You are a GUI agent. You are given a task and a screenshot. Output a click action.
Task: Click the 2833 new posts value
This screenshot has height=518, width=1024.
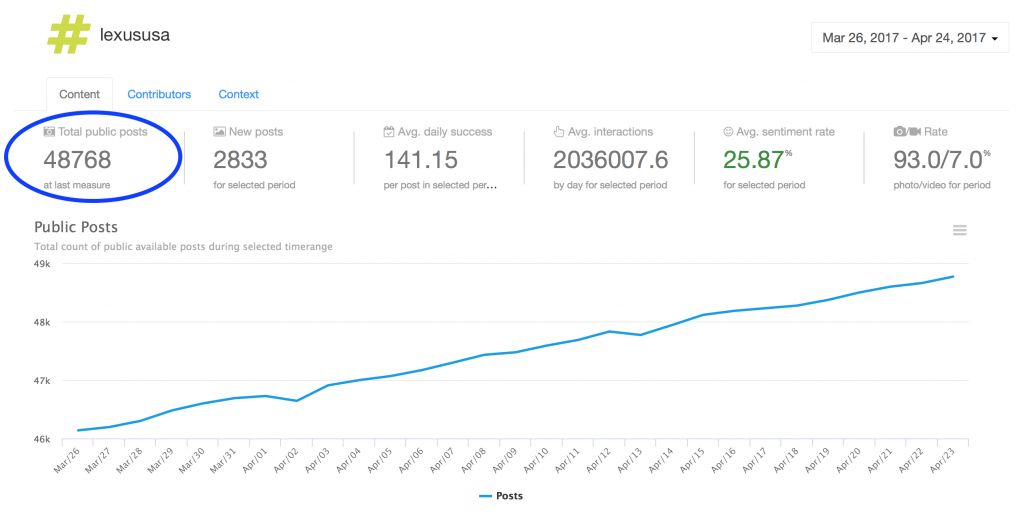click(x=240, y=159)
